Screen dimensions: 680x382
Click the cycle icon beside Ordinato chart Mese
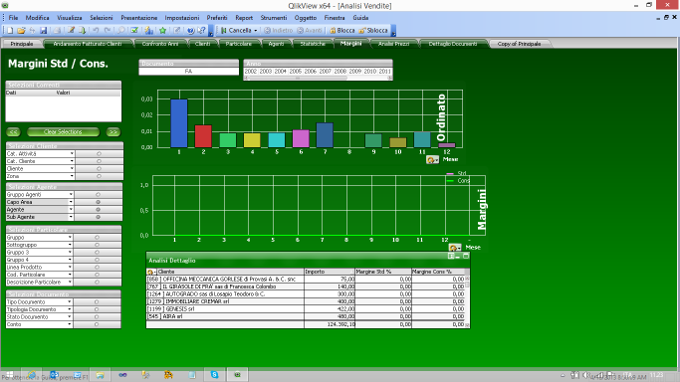(x=432, y=160)
